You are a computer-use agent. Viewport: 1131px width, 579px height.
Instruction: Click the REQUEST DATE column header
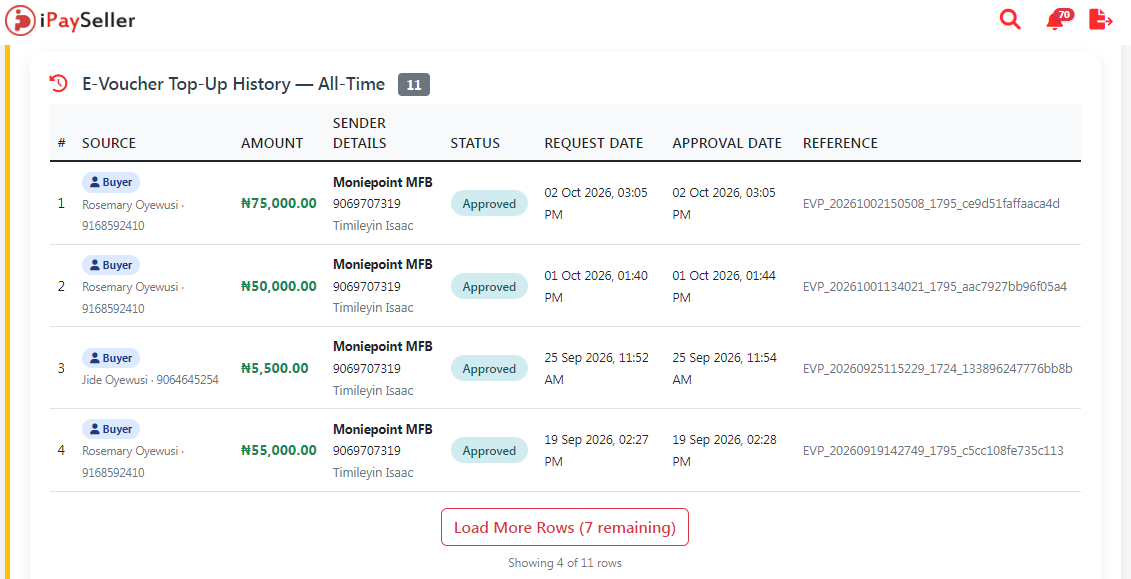click(594, 143)
